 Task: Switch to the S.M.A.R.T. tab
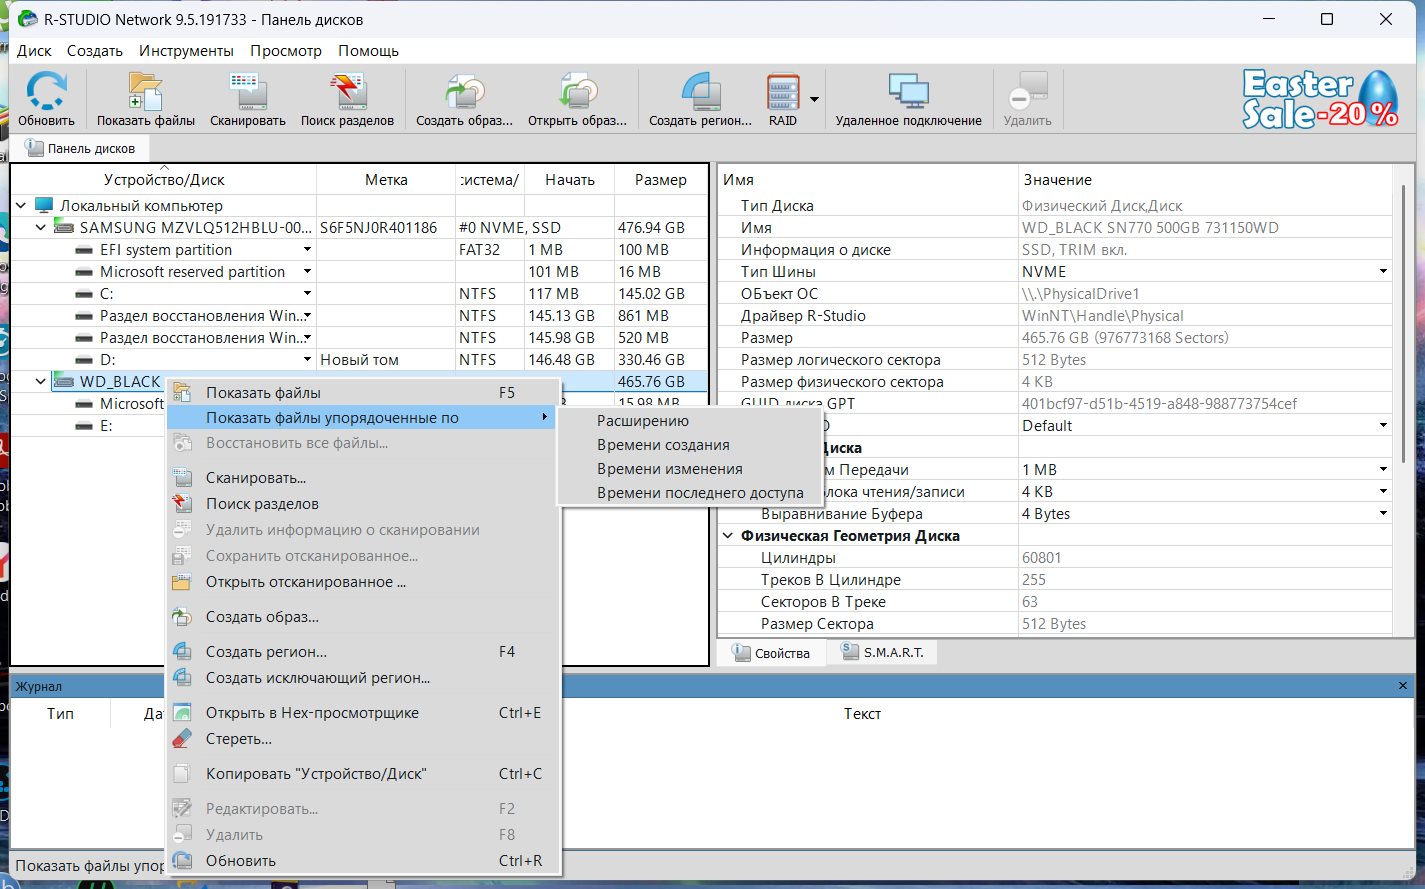pos(883,653)
